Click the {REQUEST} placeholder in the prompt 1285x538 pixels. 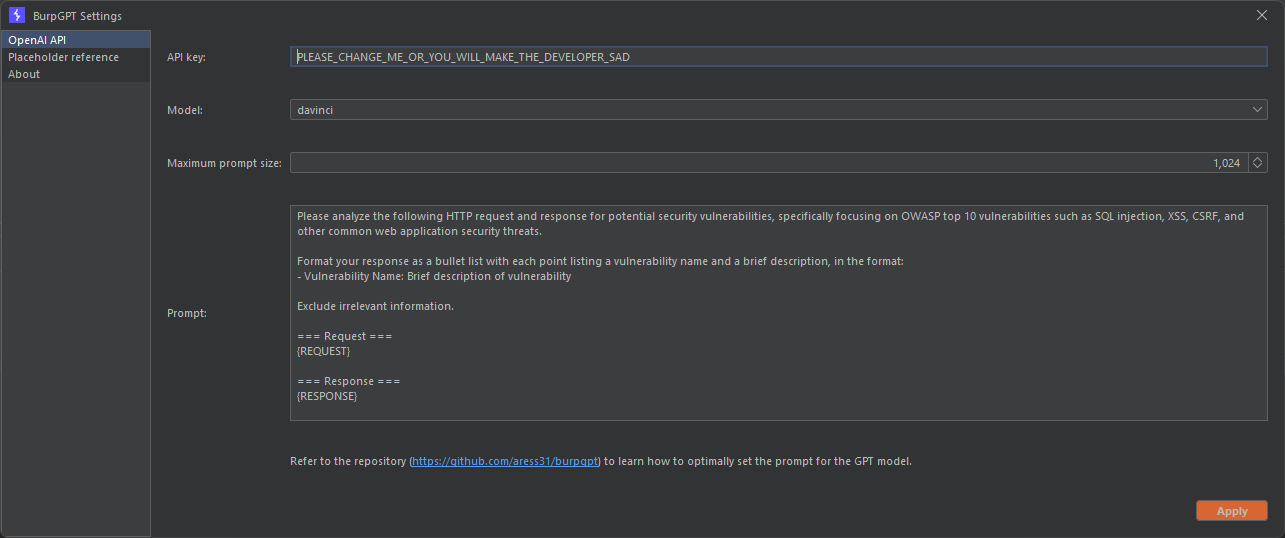point(323,351)
